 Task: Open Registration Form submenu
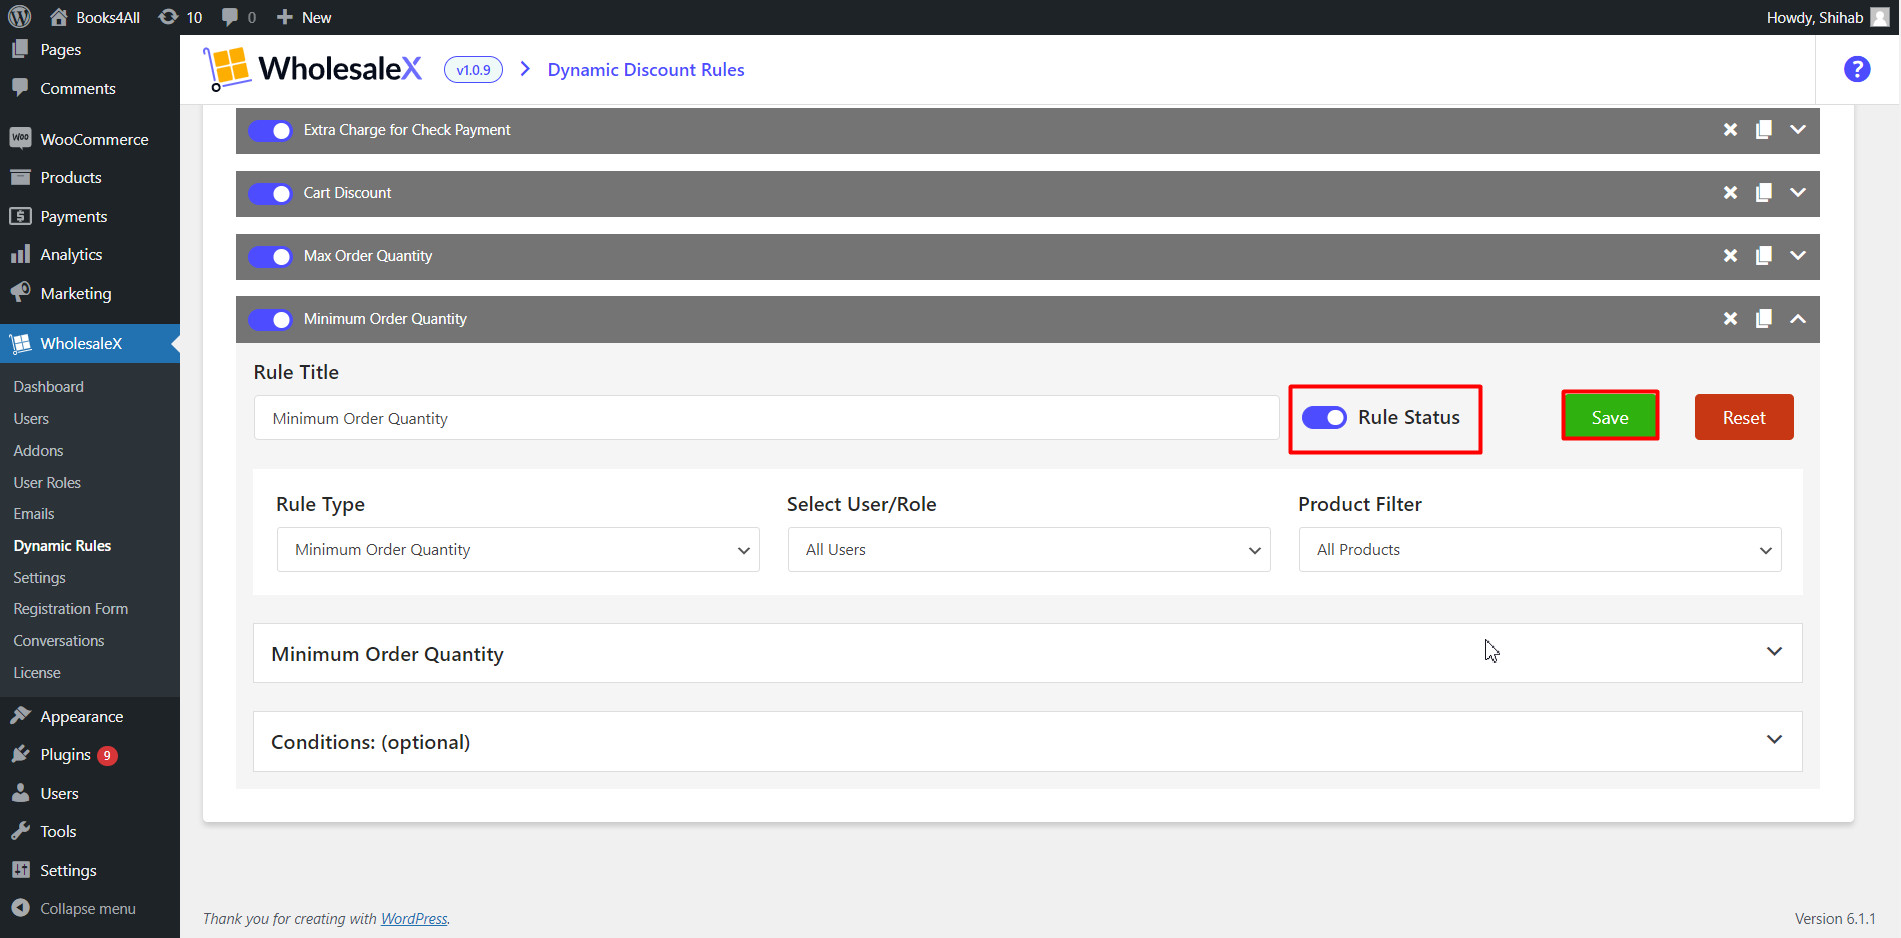pyautogui.click(x=71, y=609)
